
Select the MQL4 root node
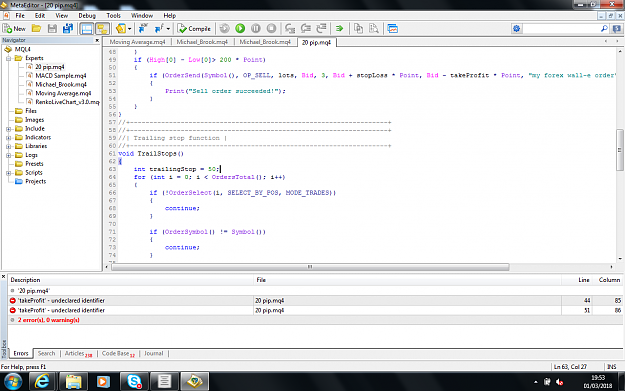pyautogui.click(x=22, y=49)
